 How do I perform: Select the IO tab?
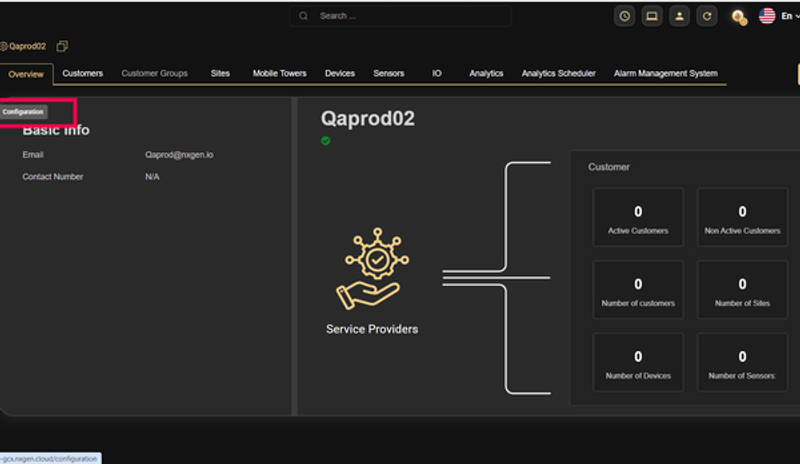(x=437, y=74)
